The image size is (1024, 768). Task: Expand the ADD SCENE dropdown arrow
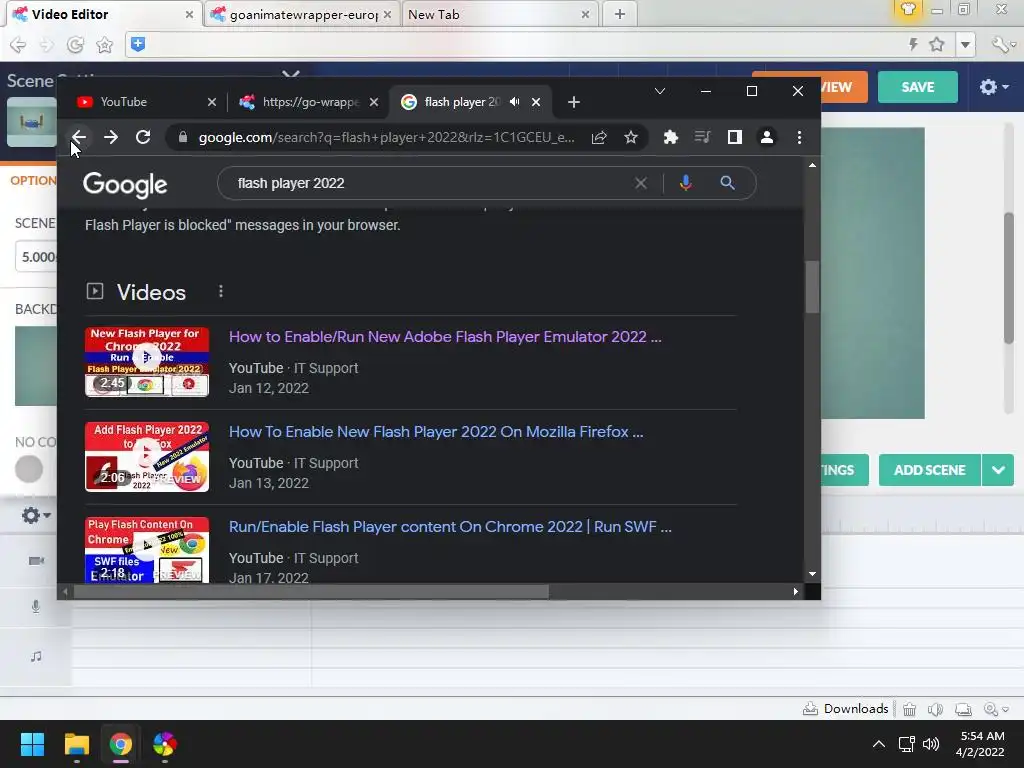(998, 470)
